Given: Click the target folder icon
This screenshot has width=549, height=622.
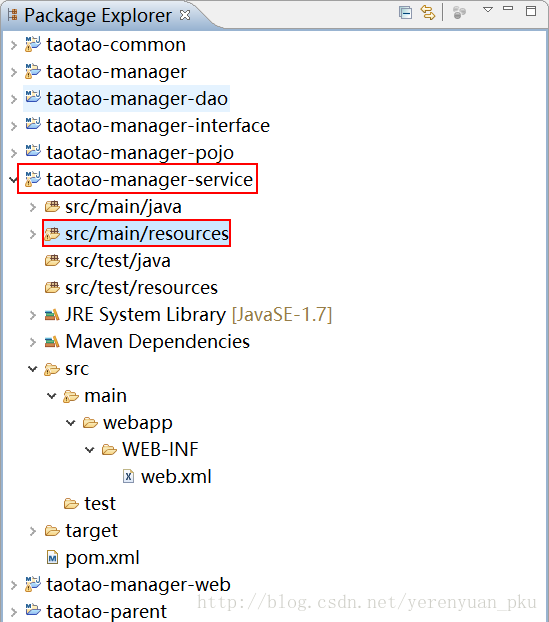Looking at the screenshot, I should point(52,531).
